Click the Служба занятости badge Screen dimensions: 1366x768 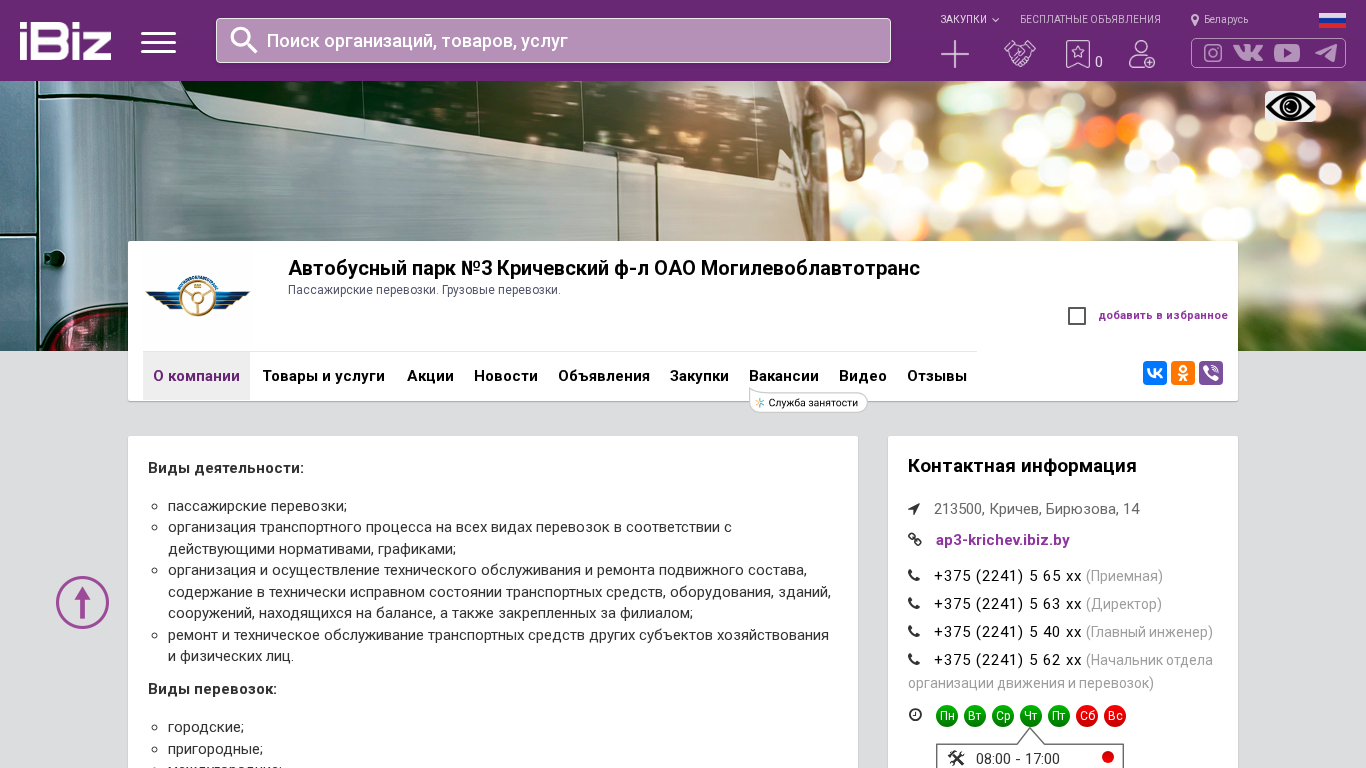[808, 402]
